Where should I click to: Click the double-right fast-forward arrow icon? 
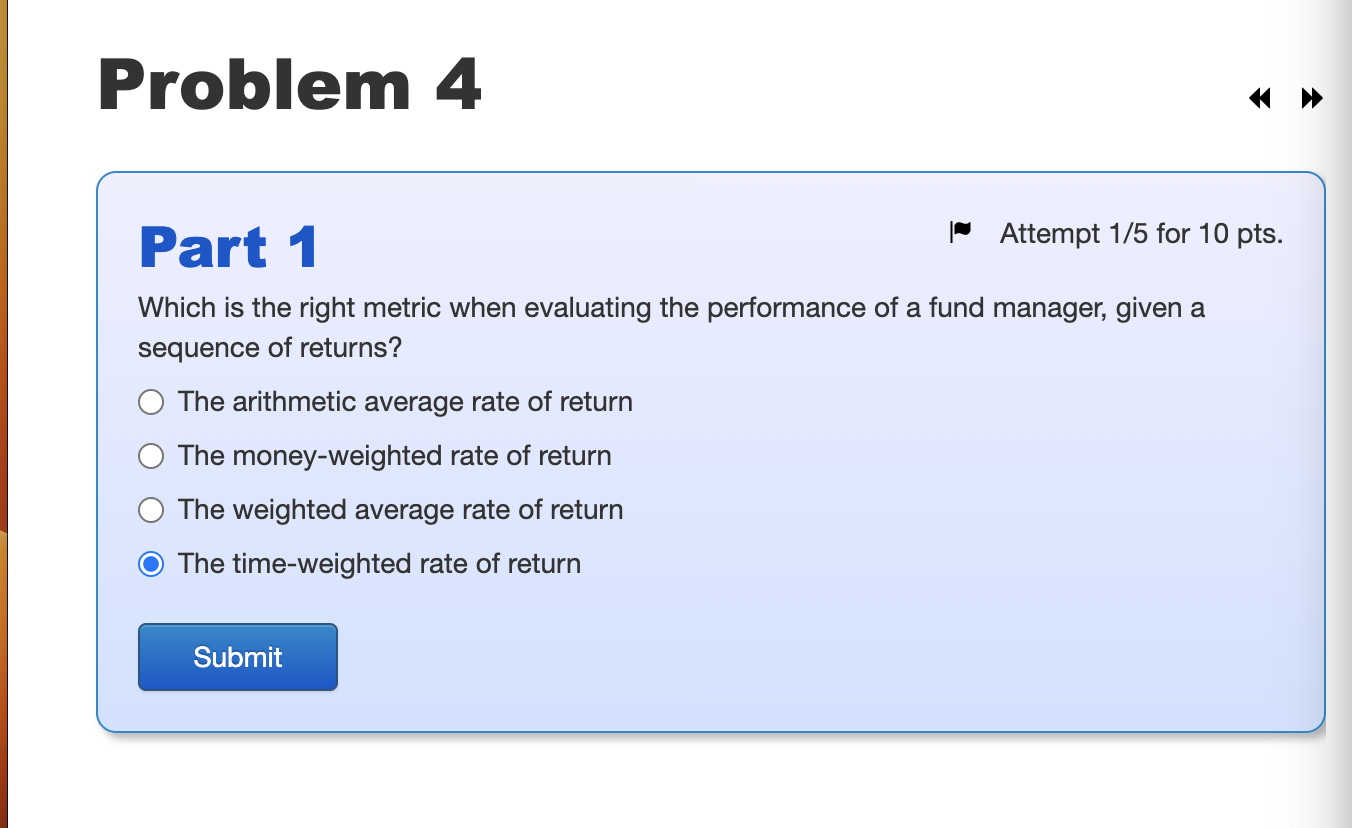1311,98
